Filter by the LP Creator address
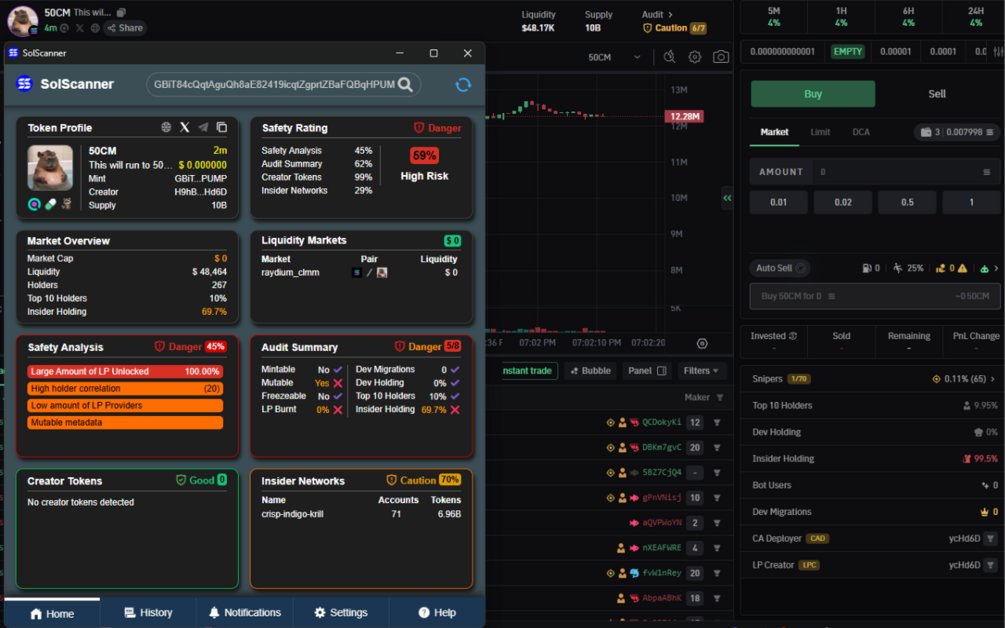 tap(990, 565)
